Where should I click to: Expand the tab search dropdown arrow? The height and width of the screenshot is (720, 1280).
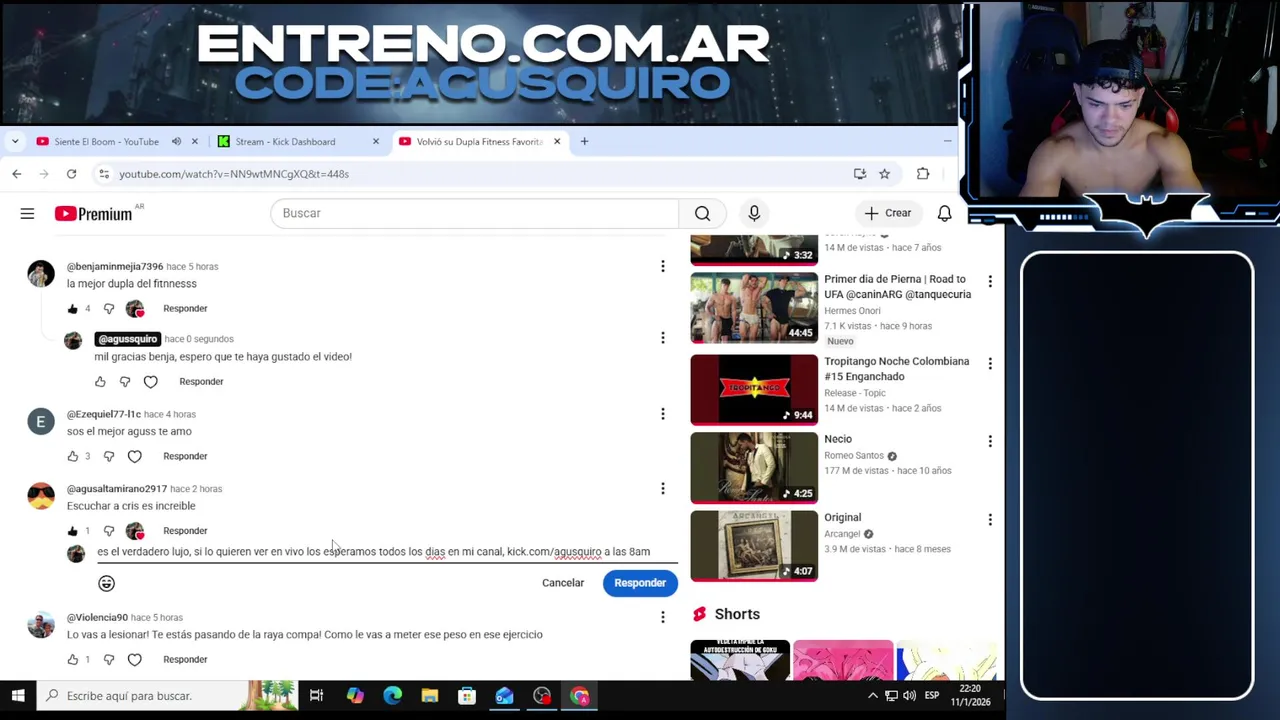tap(15, 142)
